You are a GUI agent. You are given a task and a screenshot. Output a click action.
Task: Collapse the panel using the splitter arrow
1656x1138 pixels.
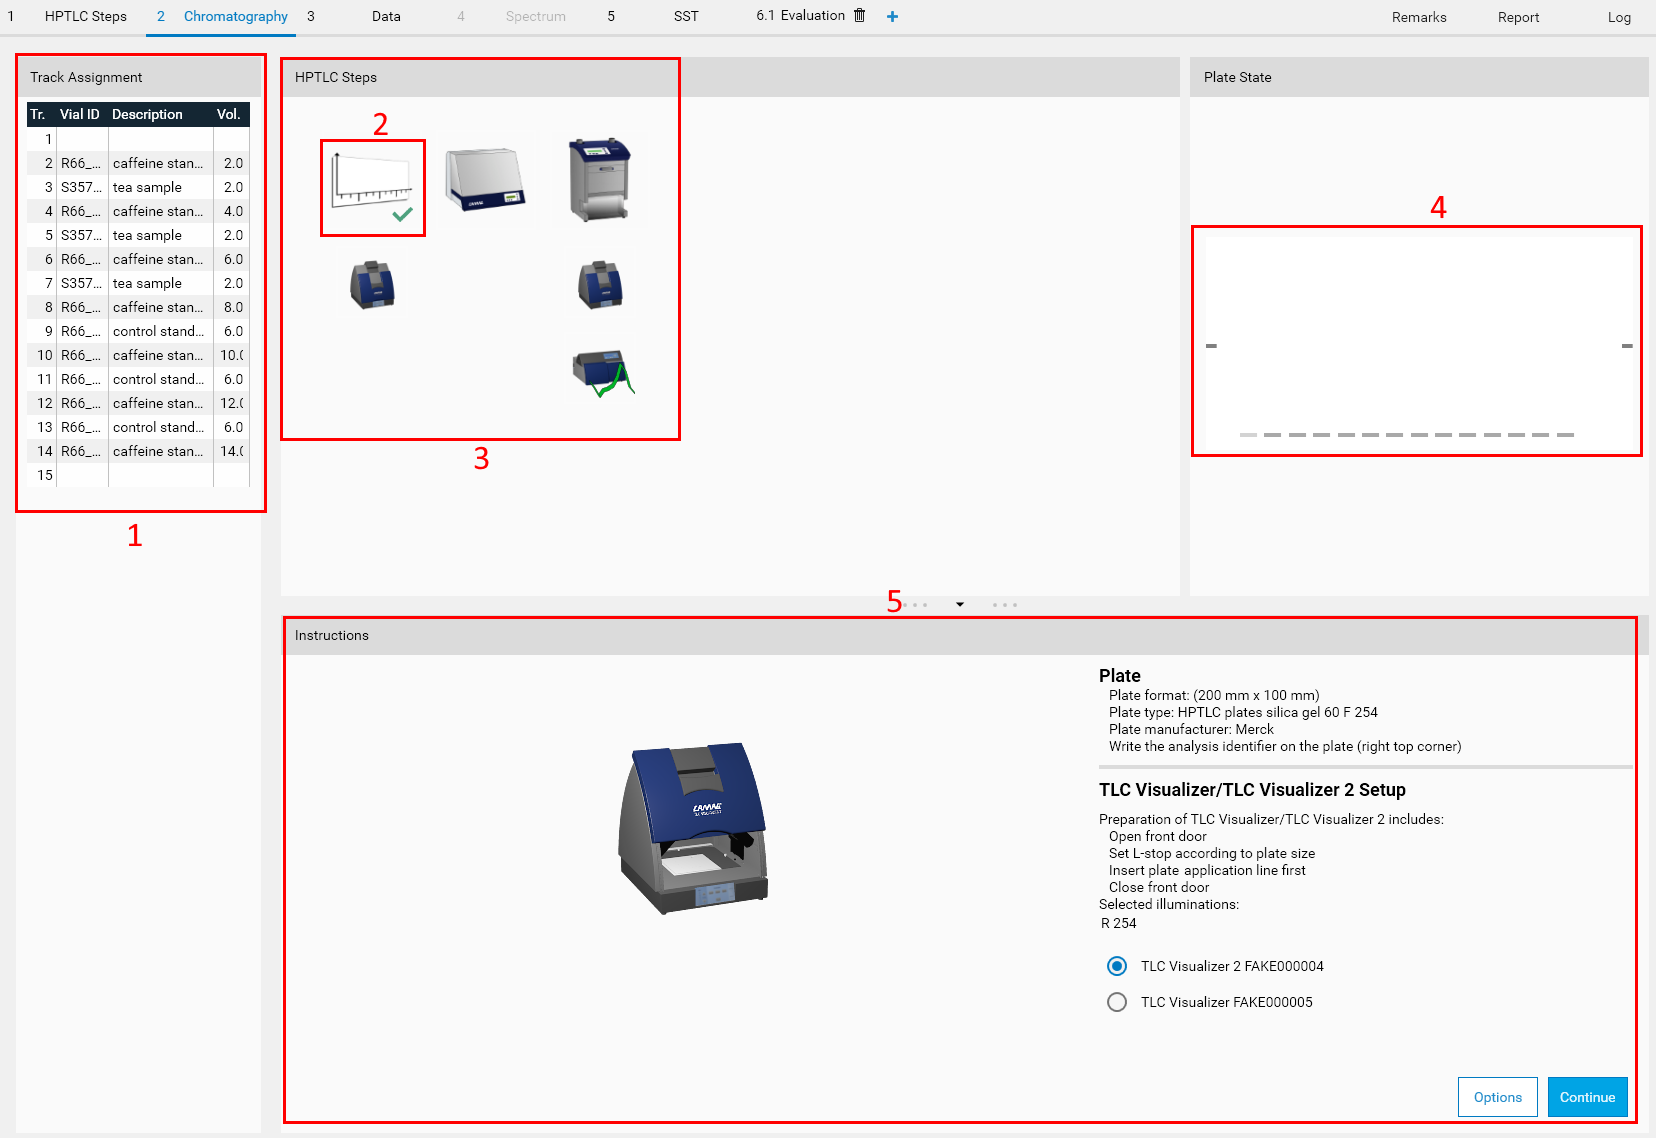coord(960,605)
